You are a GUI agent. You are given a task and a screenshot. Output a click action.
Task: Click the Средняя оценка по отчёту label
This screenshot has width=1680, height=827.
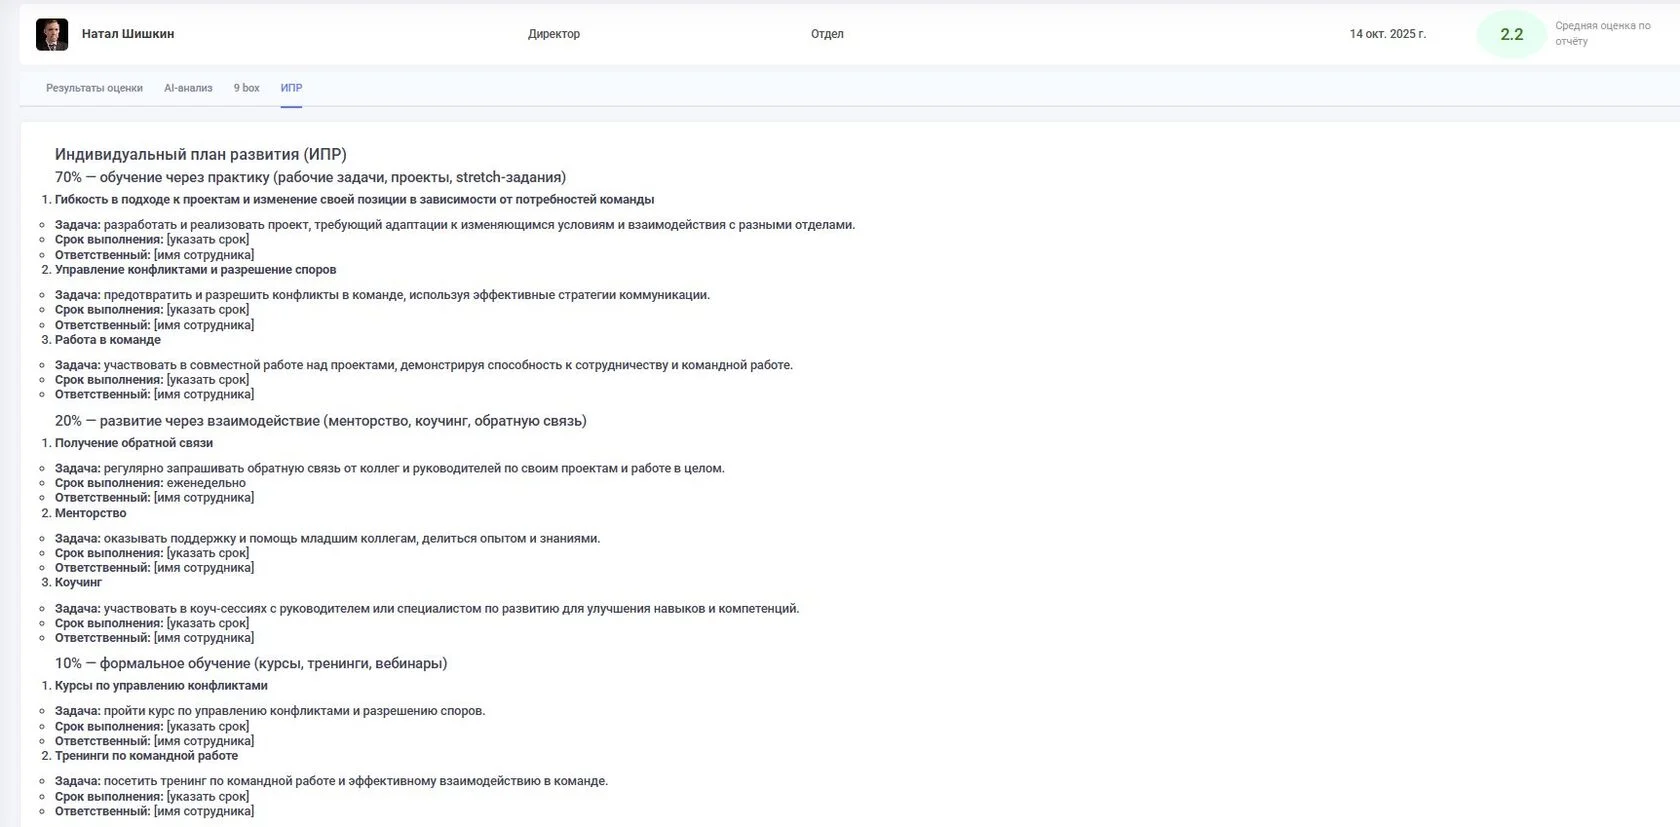pos(1602,33)
